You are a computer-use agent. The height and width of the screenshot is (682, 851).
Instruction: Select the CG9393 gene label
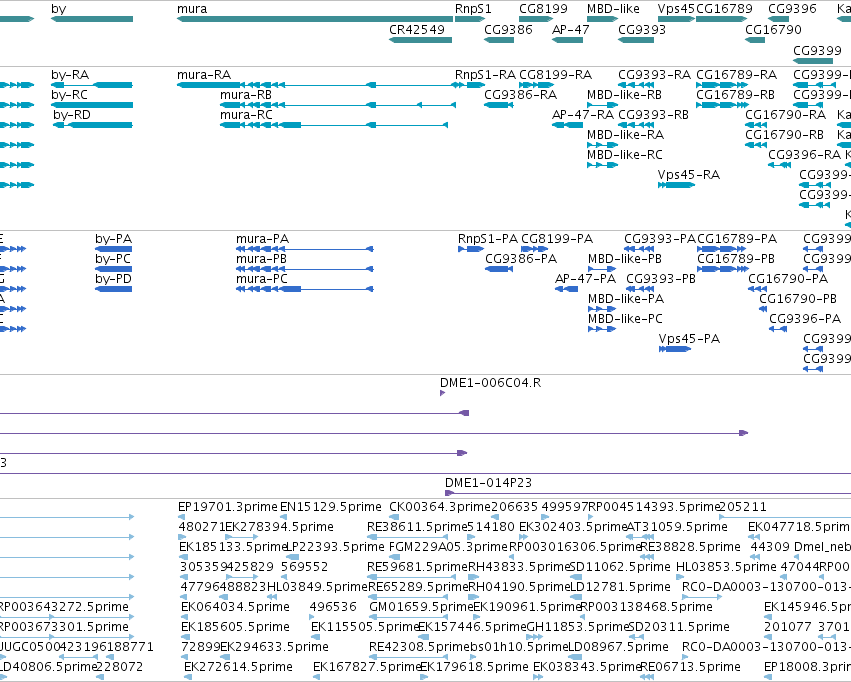(x=642, y=29)
